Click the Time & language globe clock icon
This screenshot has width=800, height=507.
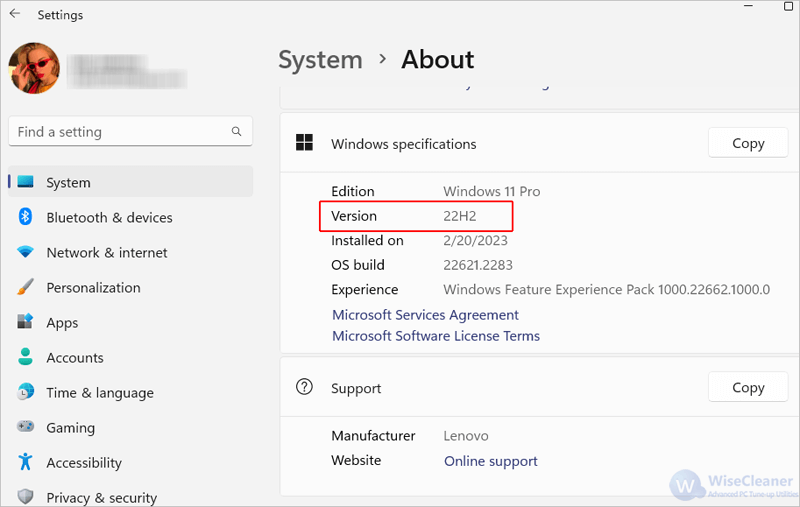point(26,392)
